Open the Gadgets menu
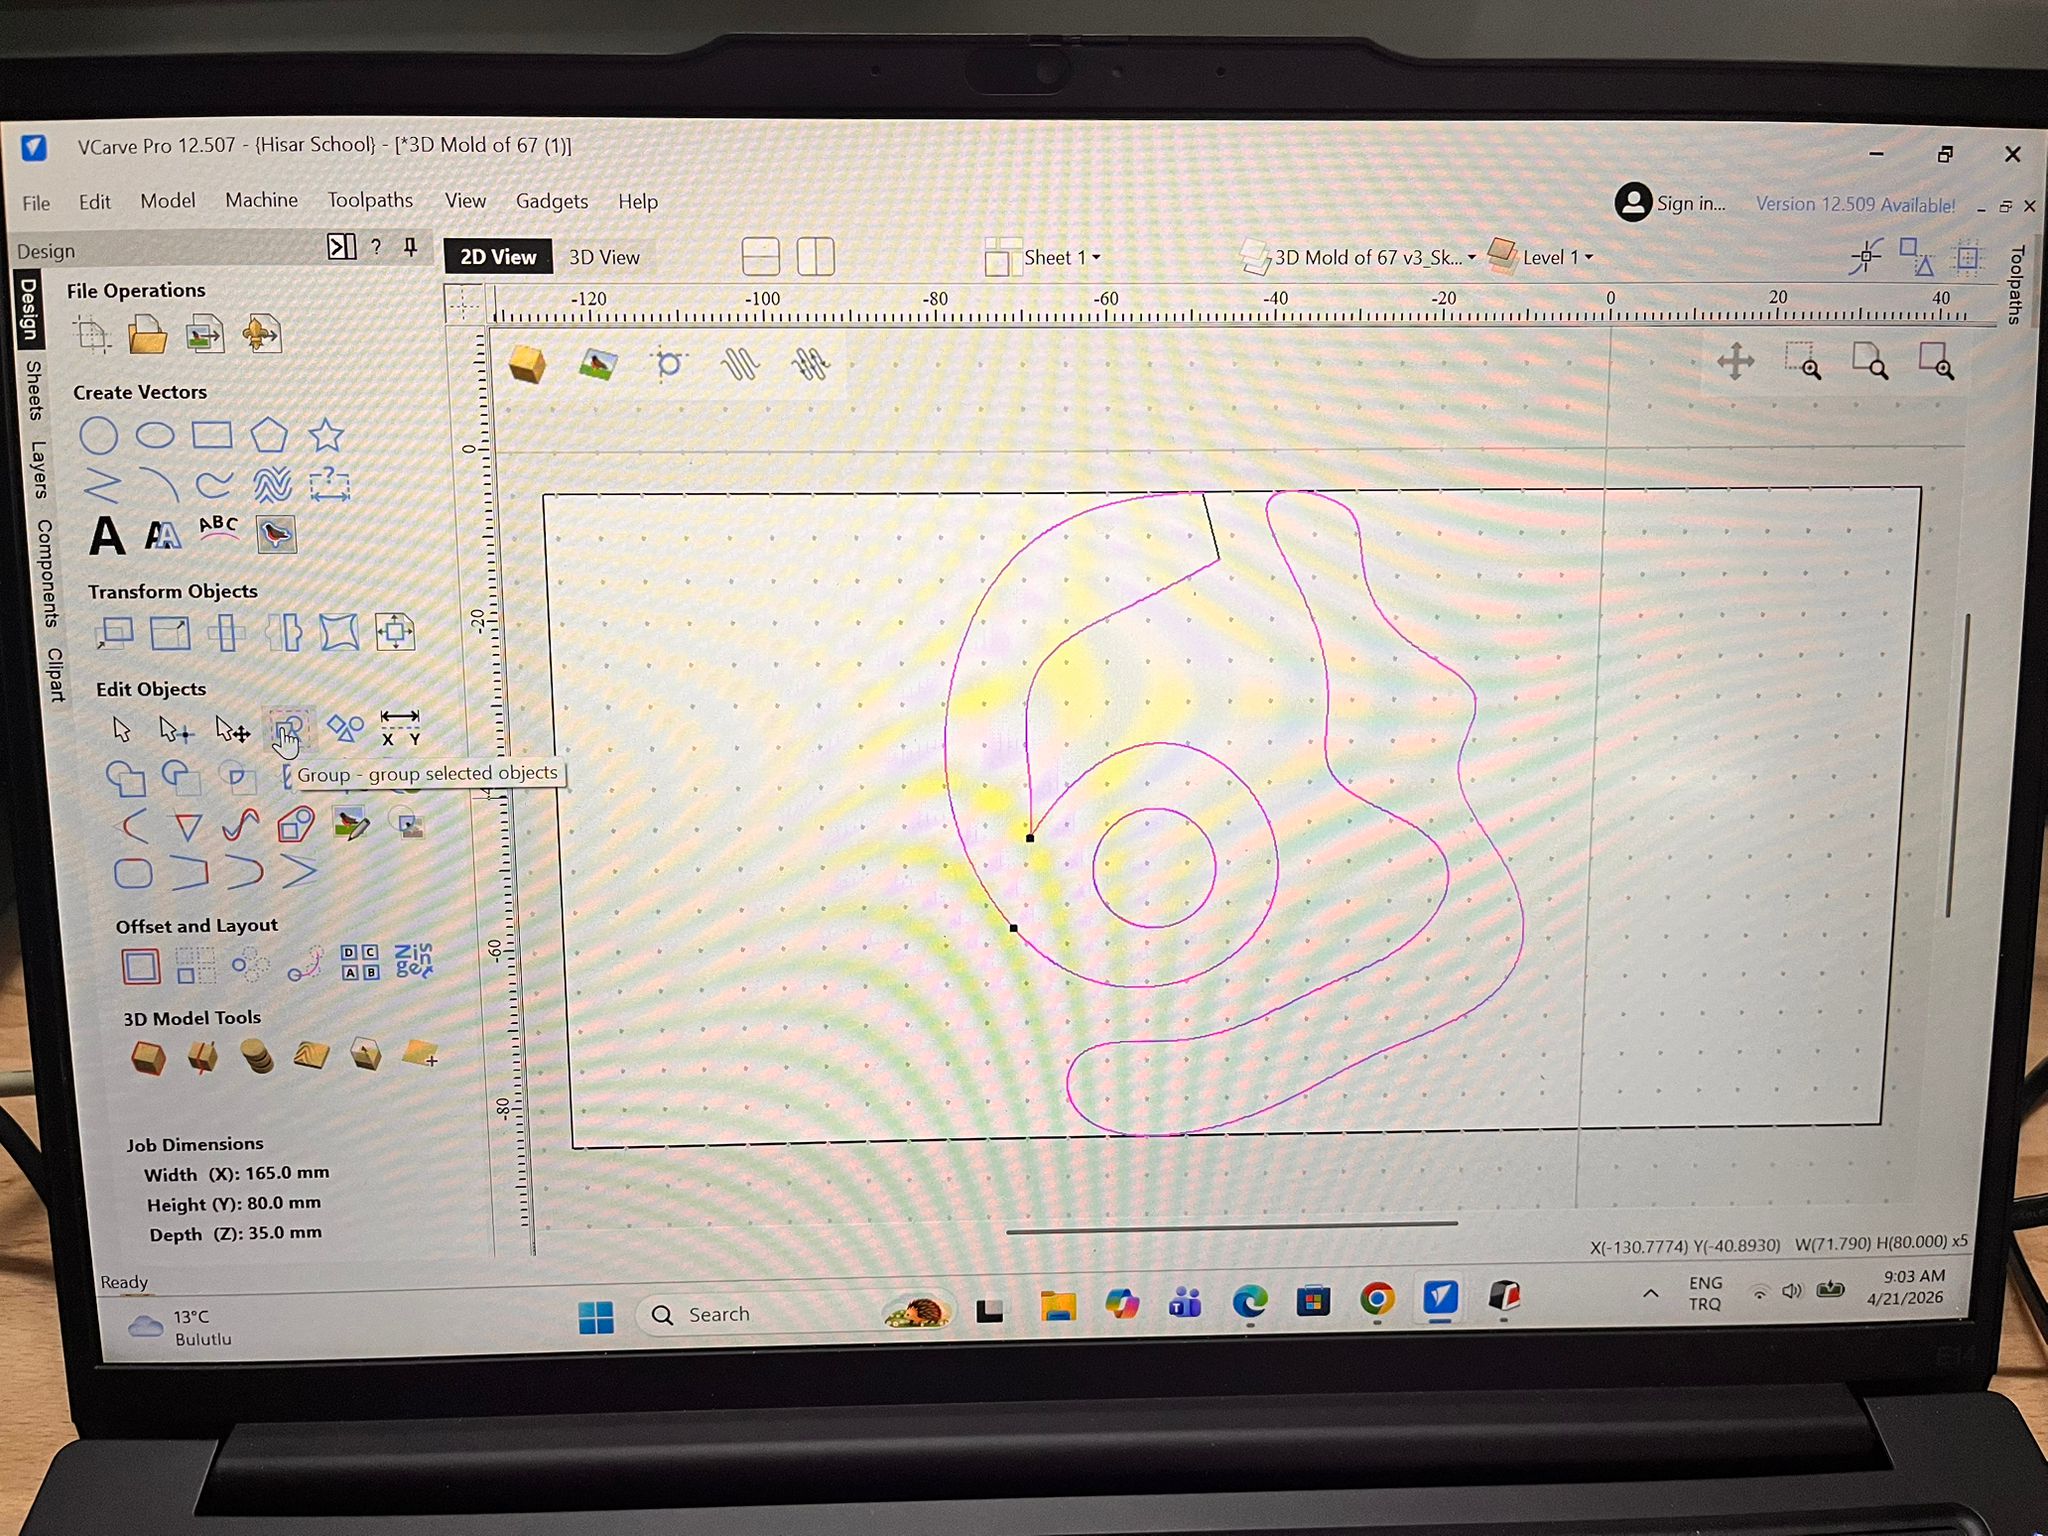The height and width of the screenshot is (1536, 2048). point(552,202)
